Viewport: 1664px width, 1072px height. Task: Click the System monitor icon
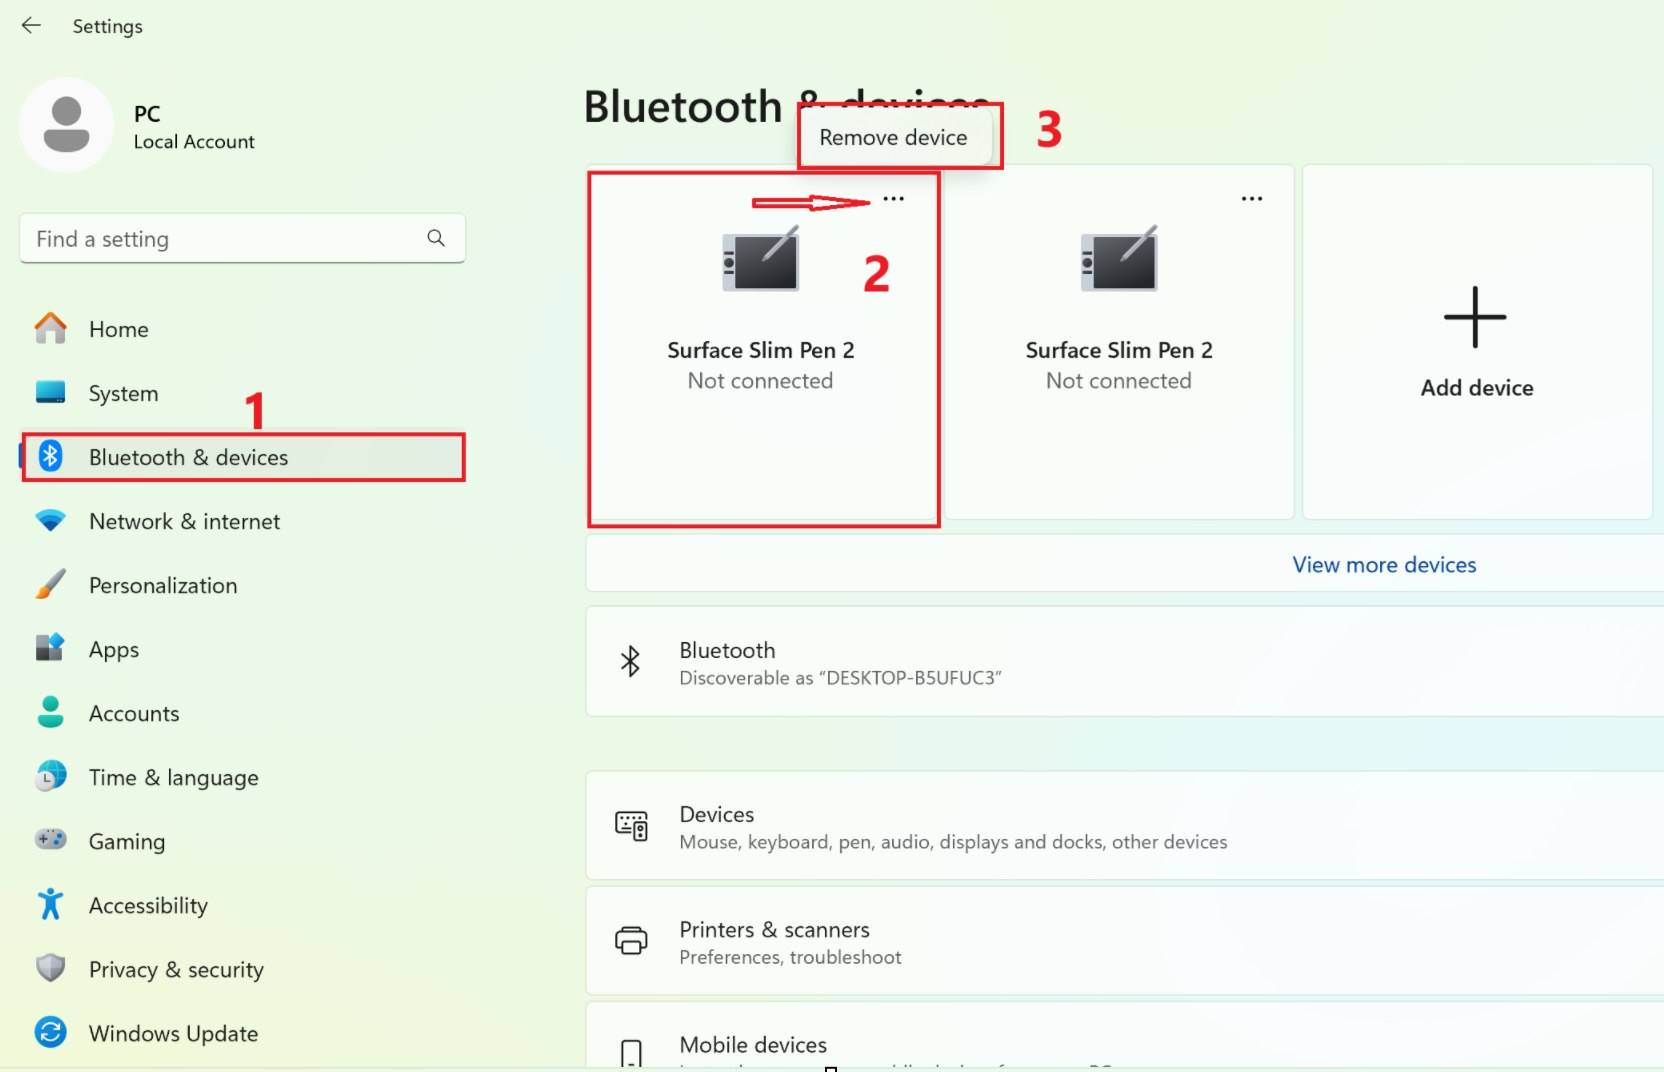(x=50, y=393)
